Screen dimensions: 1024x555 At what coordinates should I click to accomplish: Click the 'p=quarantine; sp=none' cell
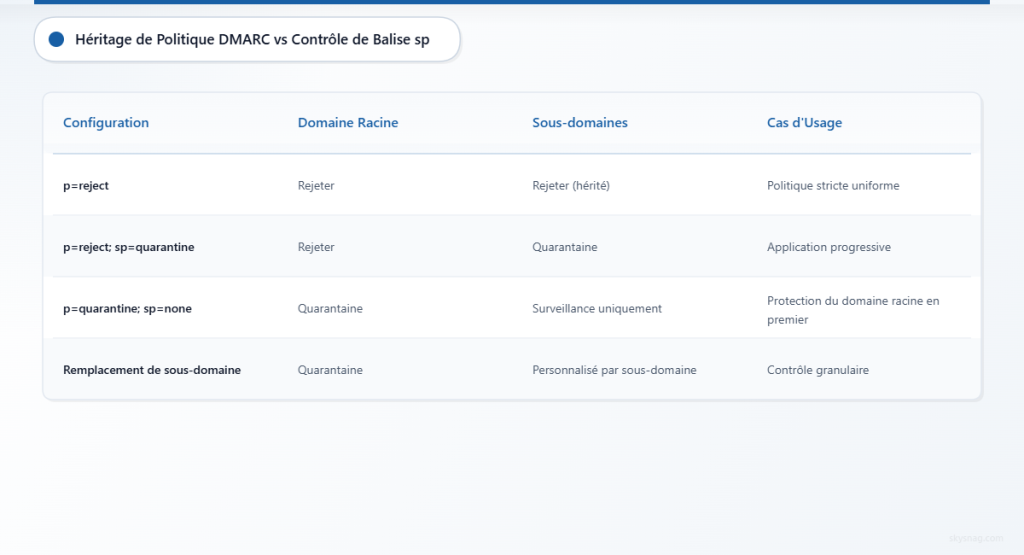coord(127,308)
